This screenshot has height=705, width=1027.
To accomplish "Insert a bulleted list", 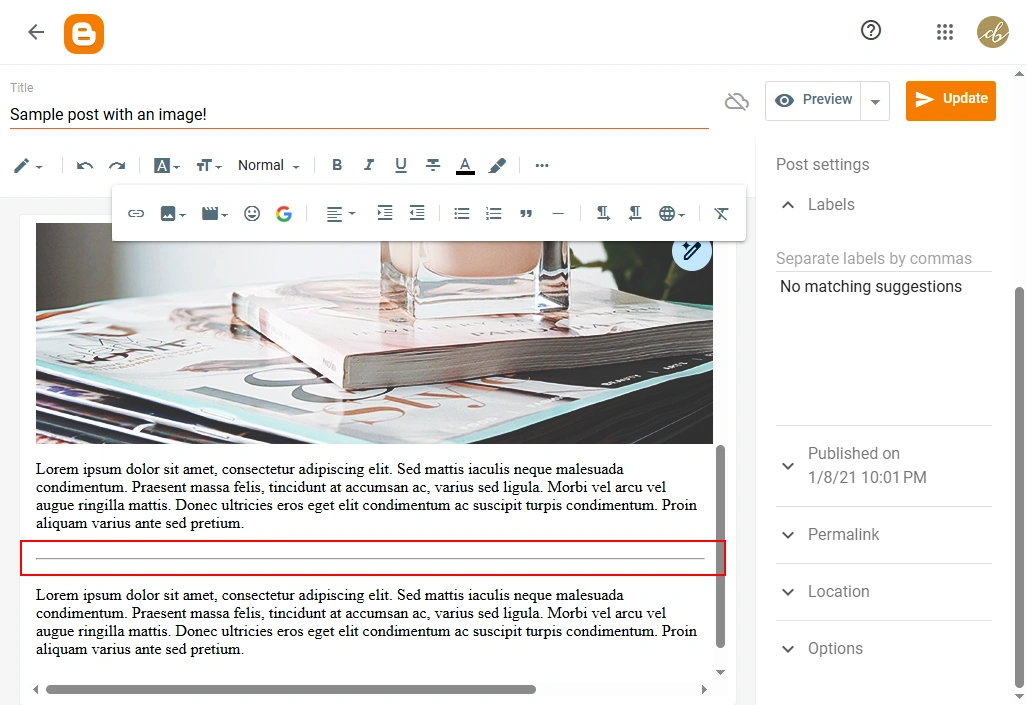I will 461,213.
